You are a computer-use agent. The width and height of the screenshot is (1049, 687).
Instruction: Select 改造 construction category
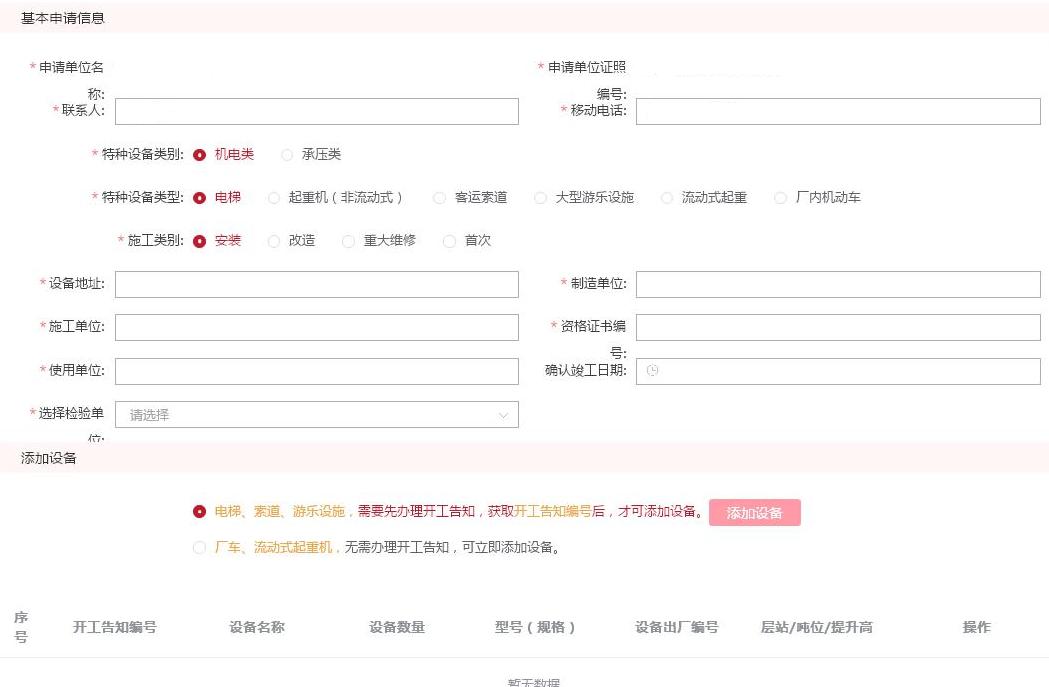point(275,241)
